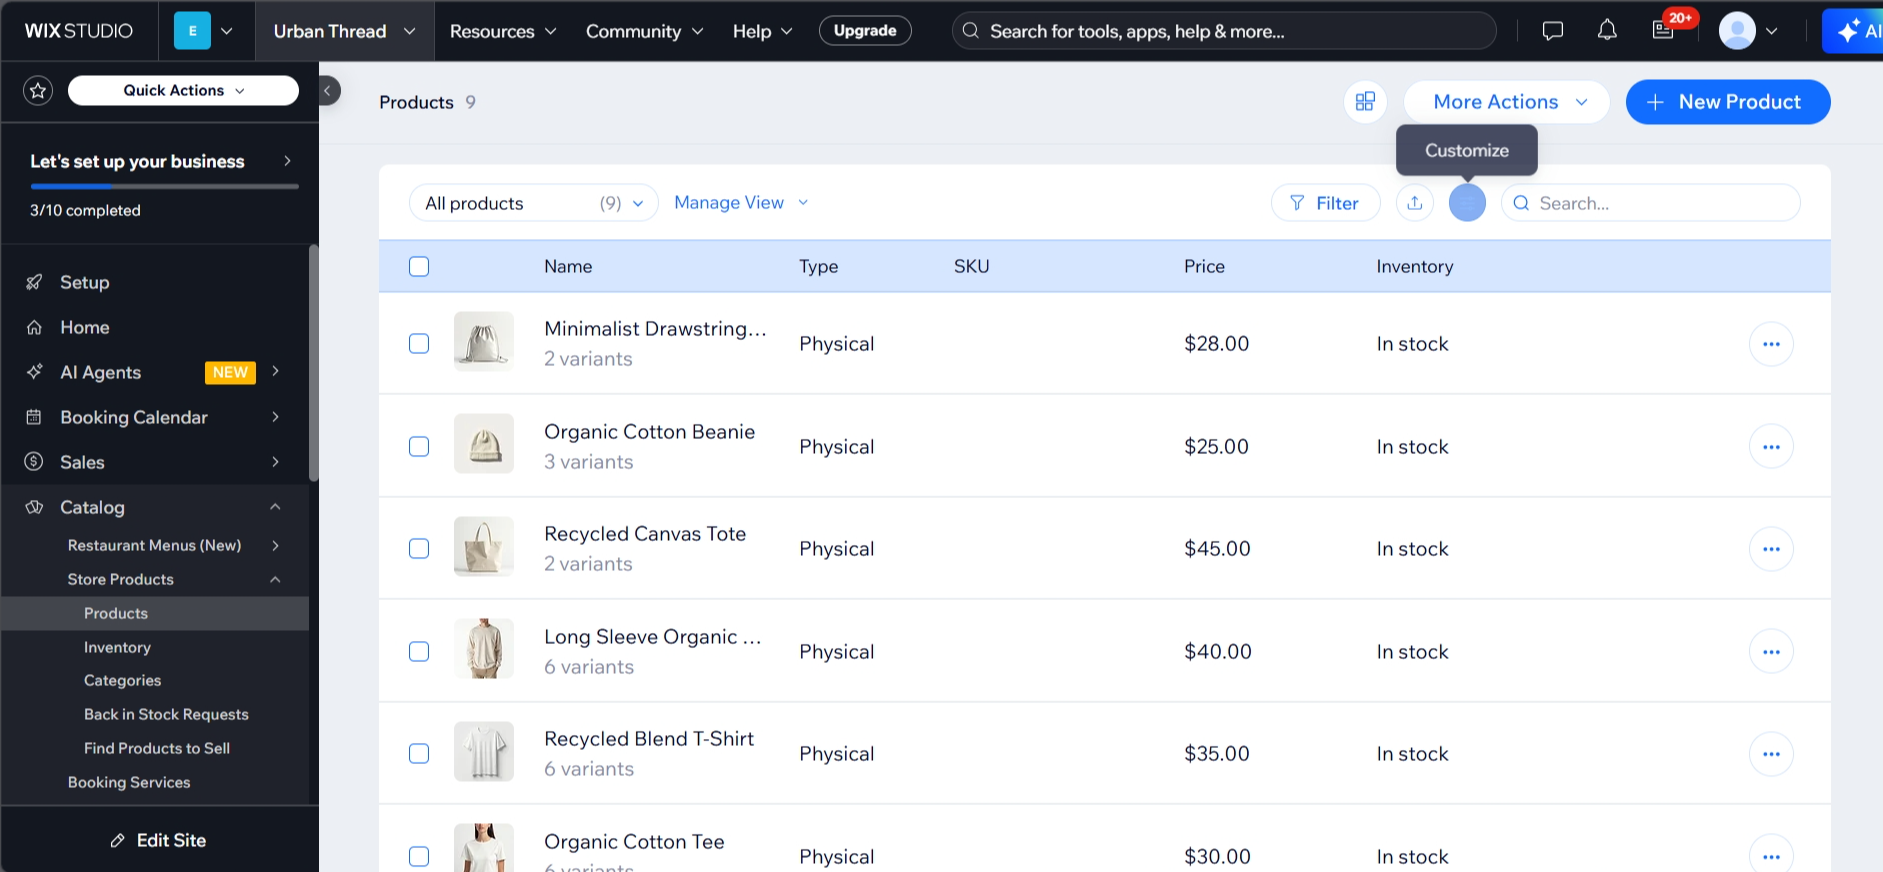Open the inbox icon with 20+ badge
Screen dimensions: 1883x872
coord(1663,31)
